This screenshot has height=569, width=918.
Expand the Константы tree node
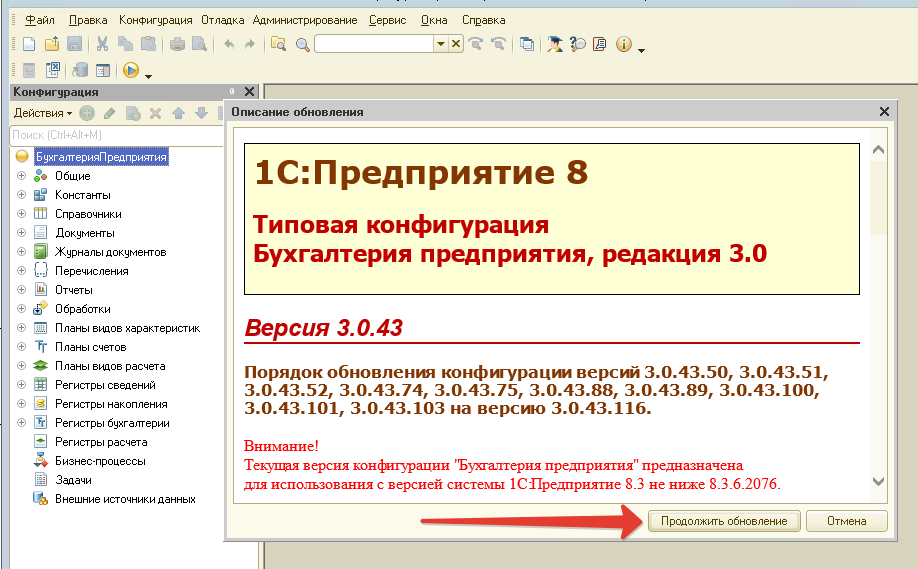pyautogui.click(x=22, y=194)
